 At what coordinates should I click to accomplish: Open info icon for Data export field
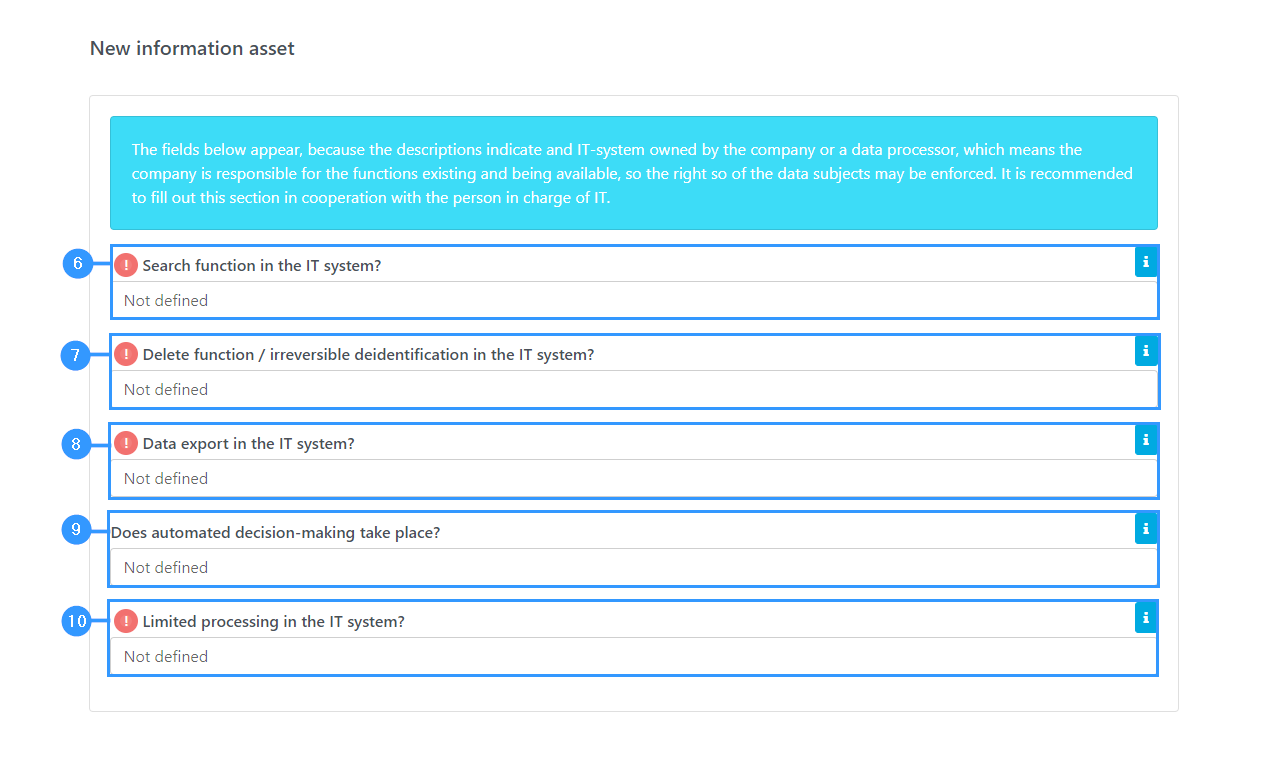1146,440
